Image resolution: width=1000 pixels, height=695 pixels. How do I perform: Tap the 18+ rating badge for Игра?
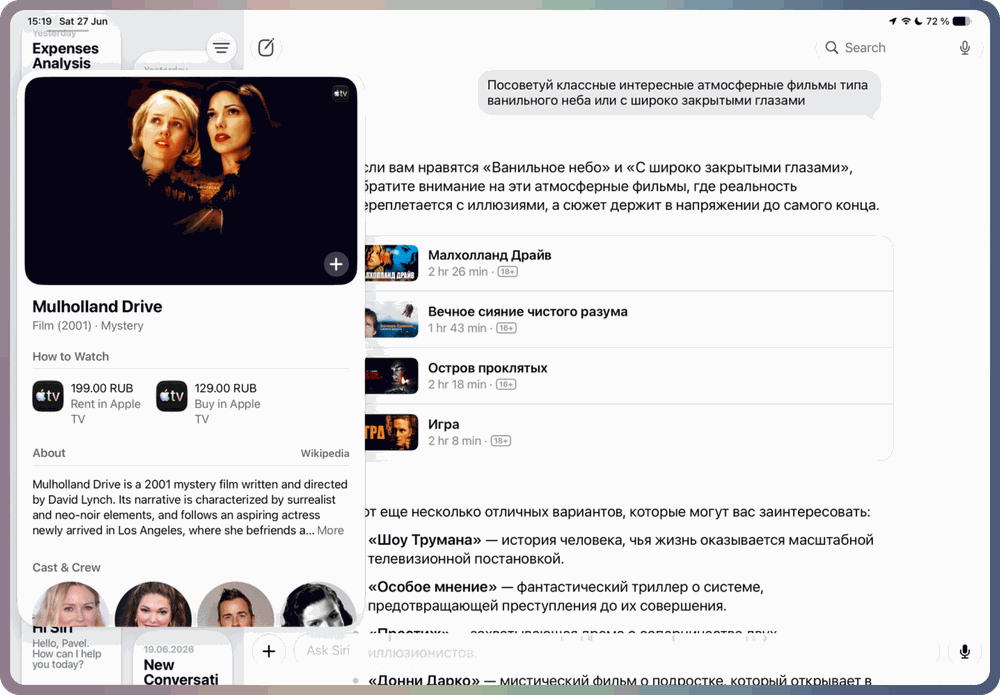coord(501,441)
